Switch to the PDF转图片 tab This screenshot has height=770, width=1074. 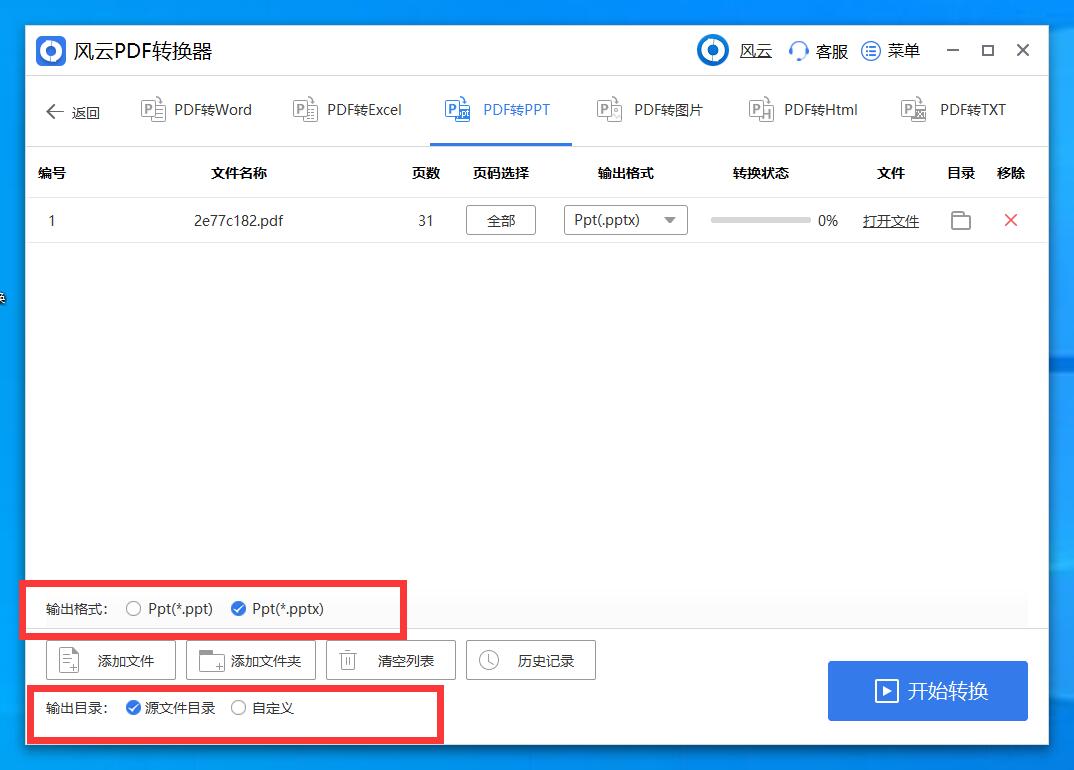649,110
